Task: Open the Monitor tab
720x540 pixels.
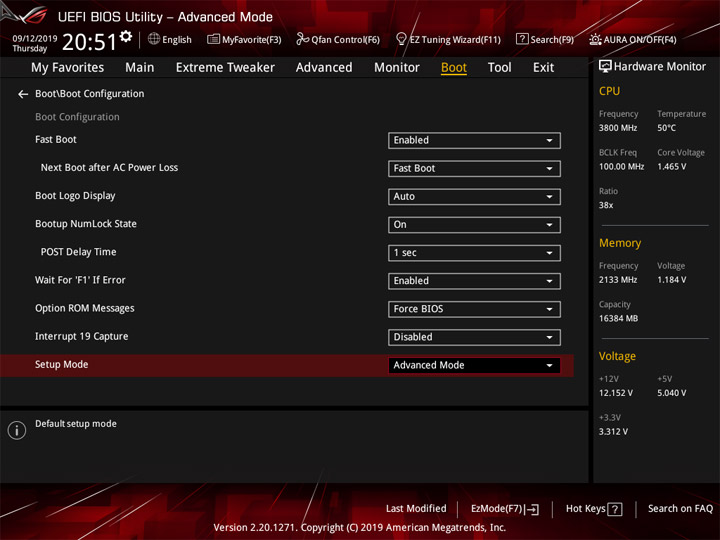Action: click(x=397, y=68)
